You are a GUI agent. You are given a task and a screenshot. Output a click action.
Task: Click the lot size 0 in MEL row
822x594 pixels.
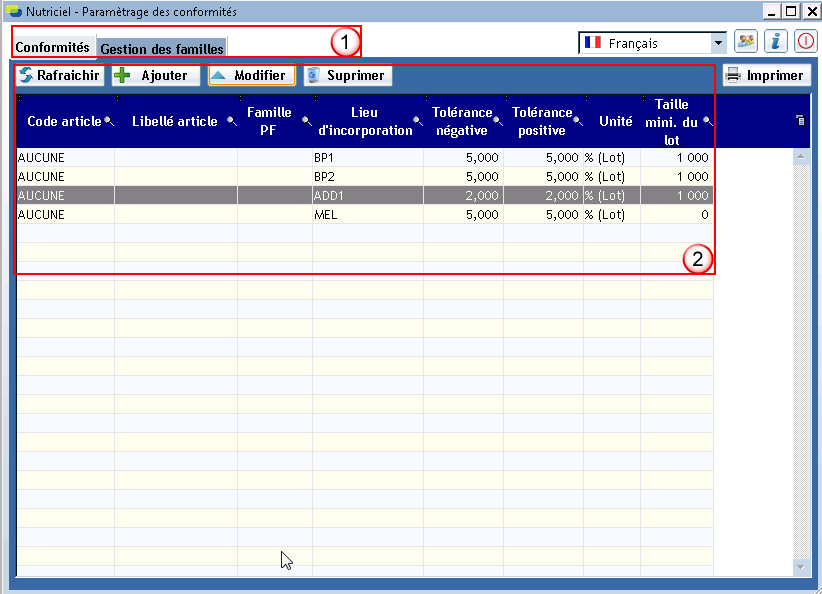tap(705, 214)
